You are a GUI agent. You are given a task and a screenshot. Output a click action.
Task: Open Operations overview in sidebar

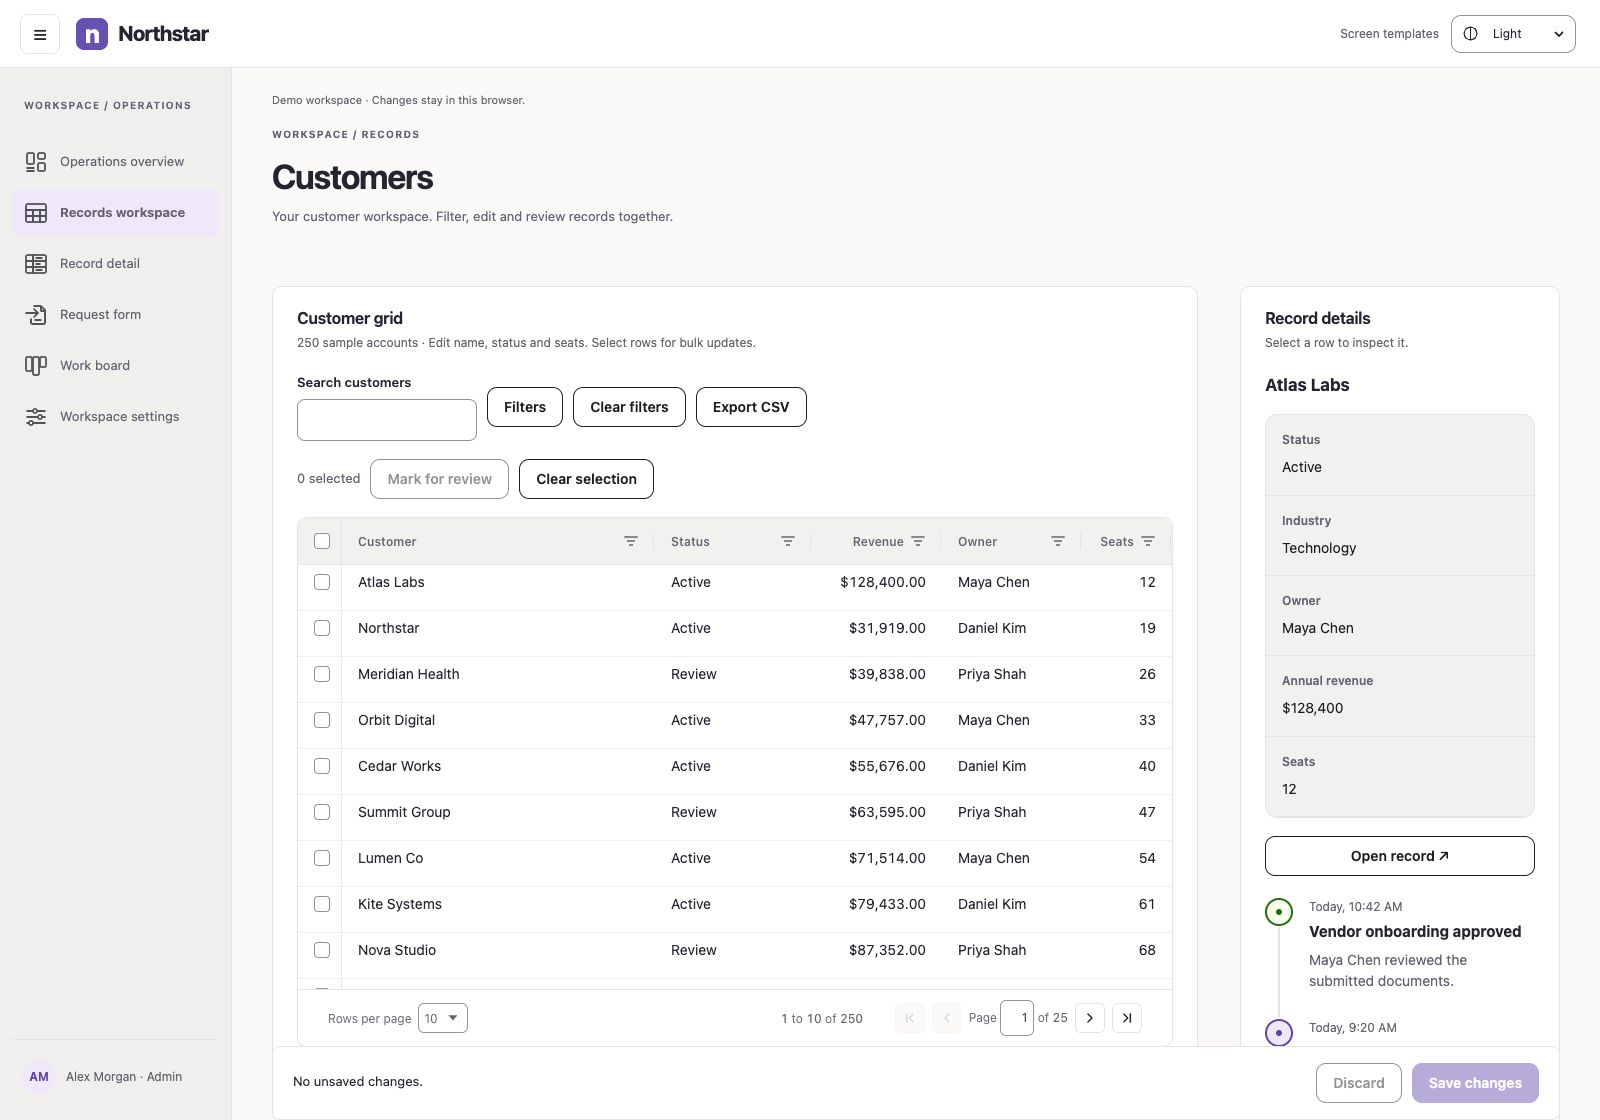[x=116, y=162]
